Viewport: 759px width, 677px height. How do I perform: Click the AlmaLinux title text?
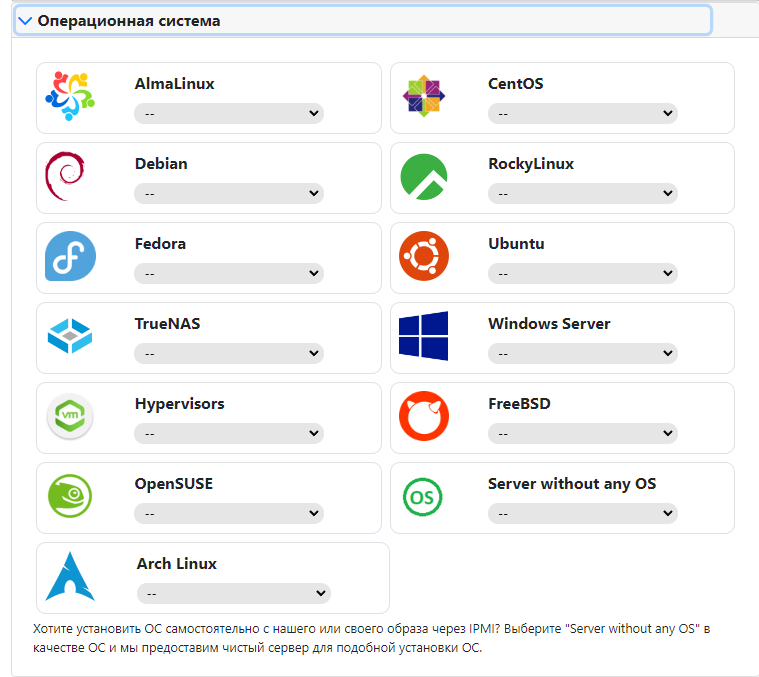click(x=174, y=84)
